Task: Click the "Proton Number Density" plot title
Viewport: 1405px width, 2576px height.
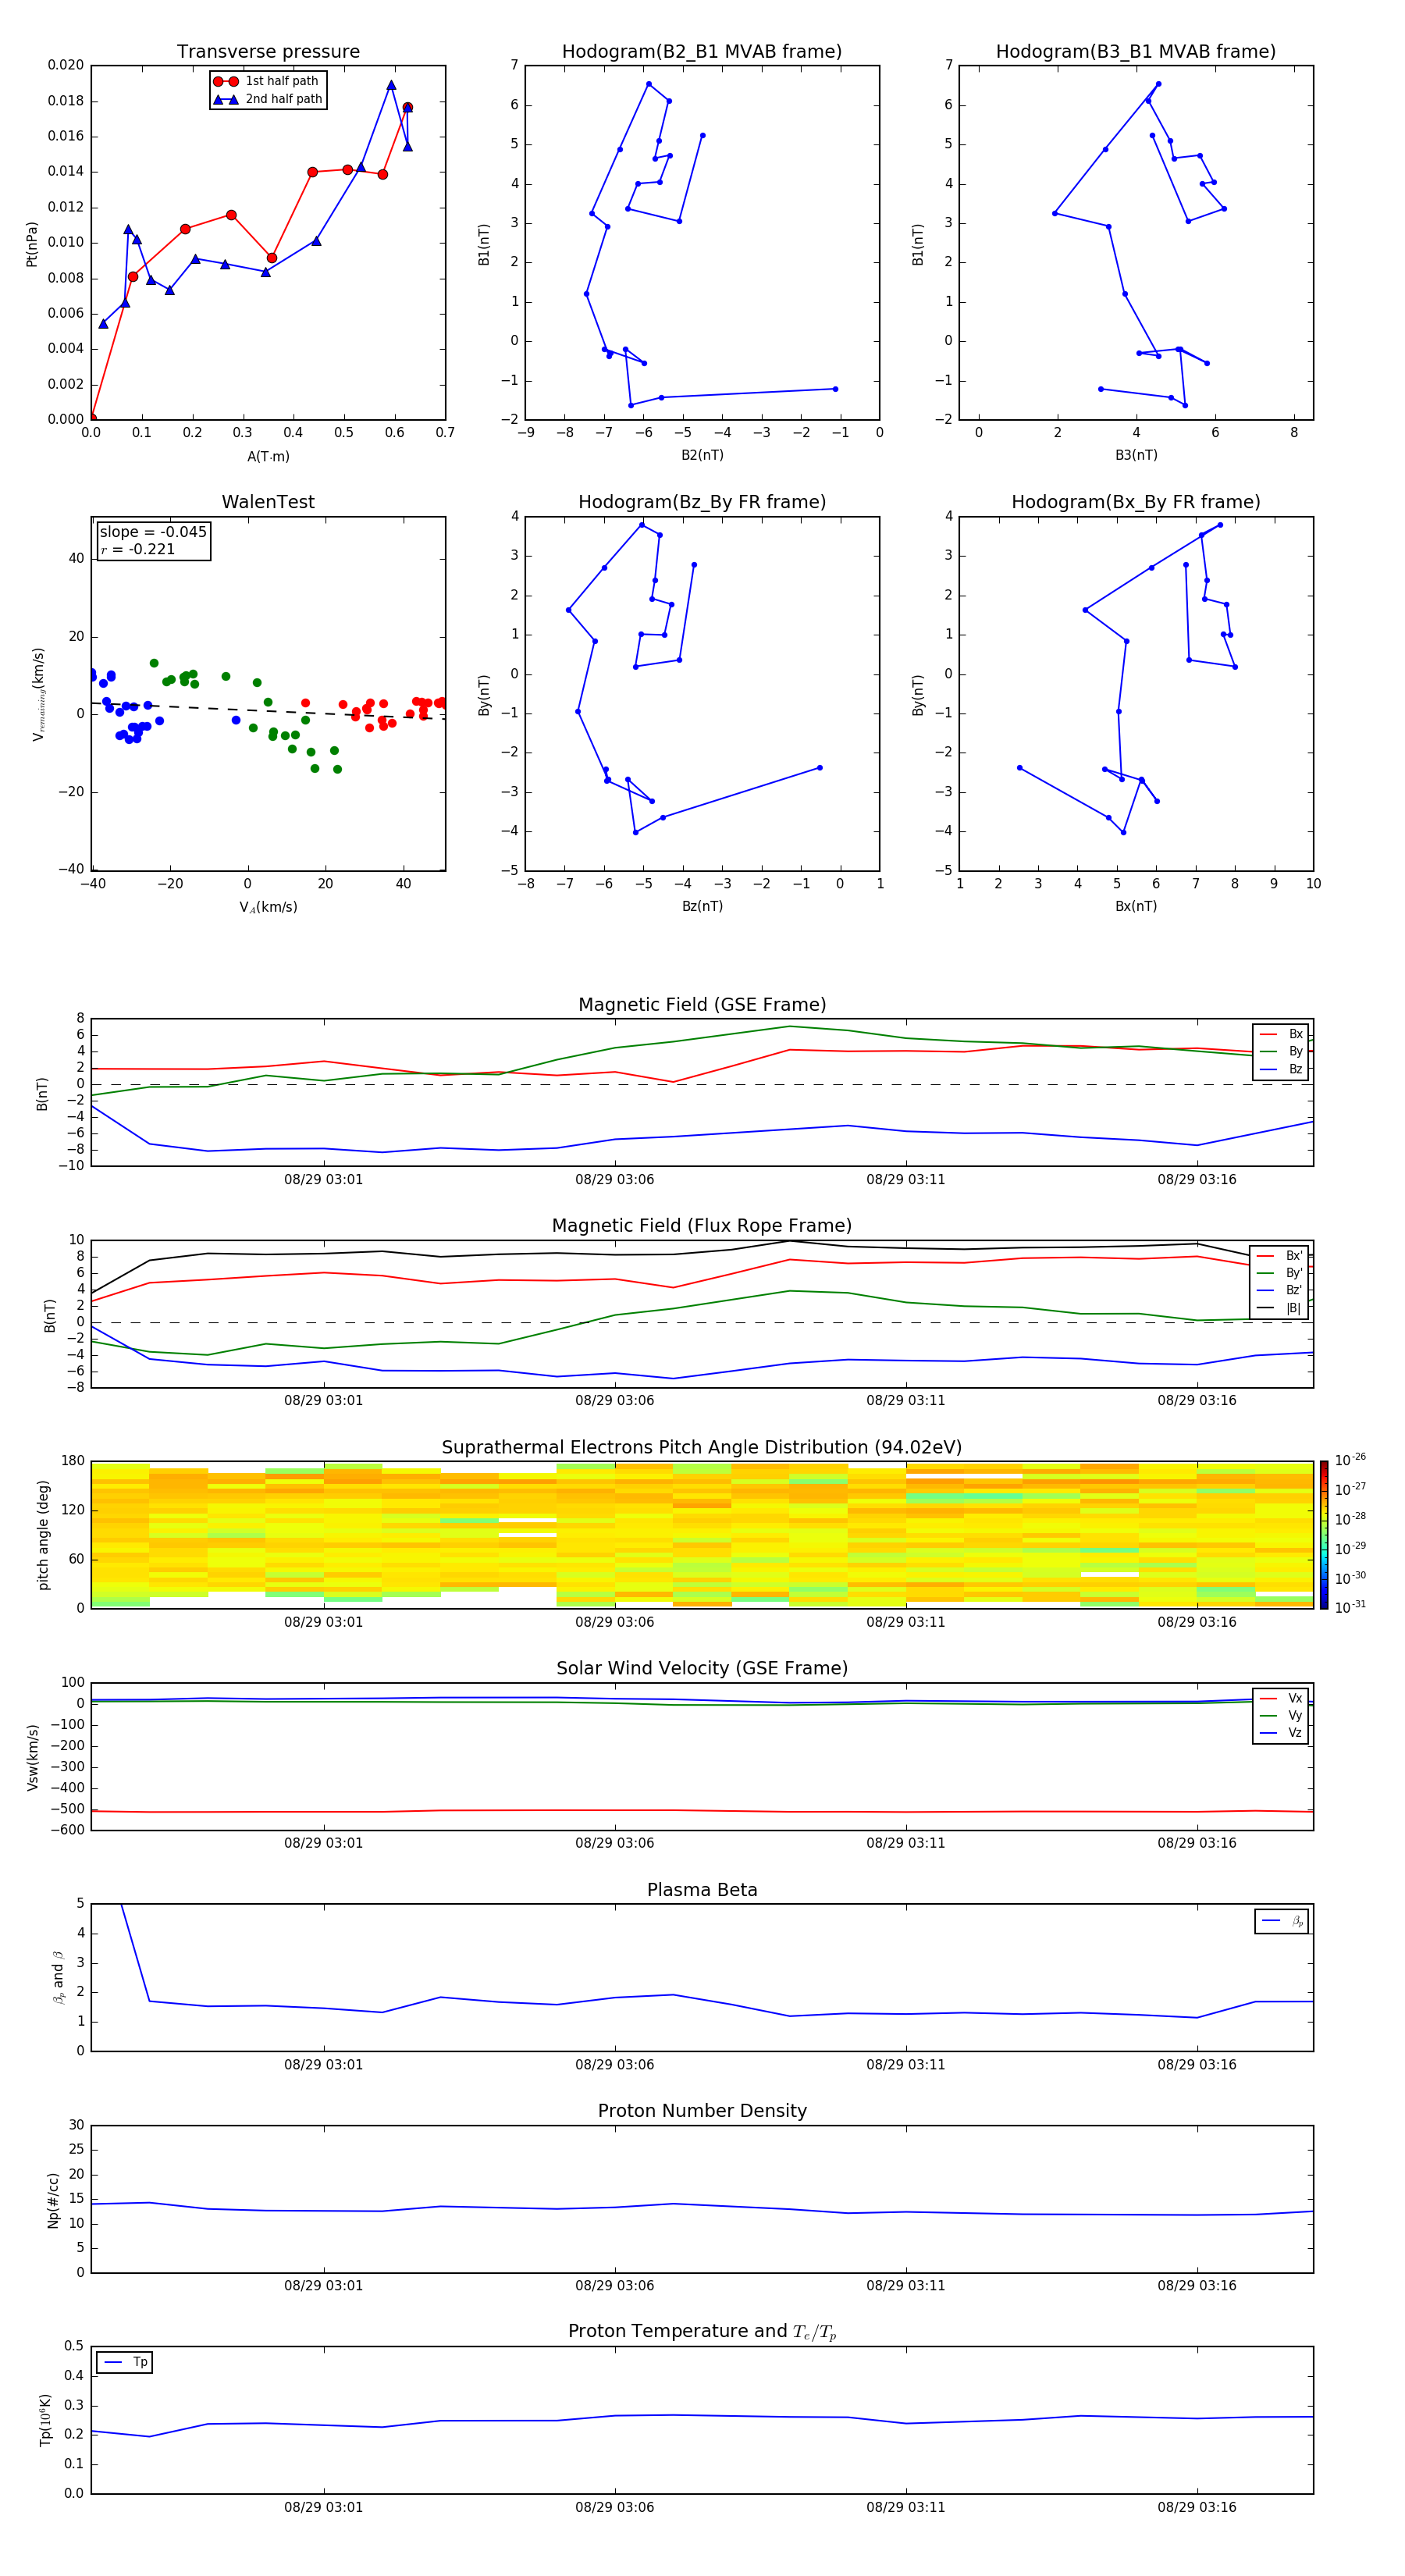Action: coord(701,2110)
